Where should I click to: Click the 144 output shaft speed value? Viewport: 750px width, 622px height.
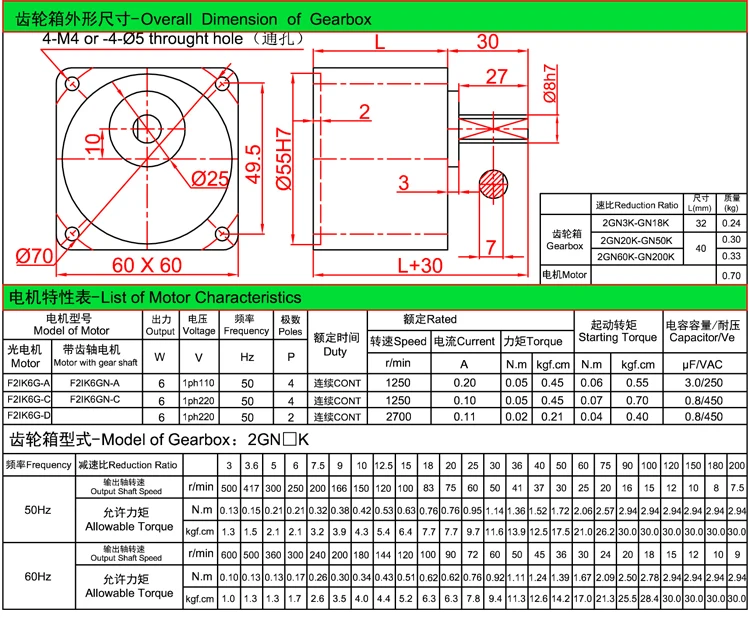pos(383,555)
